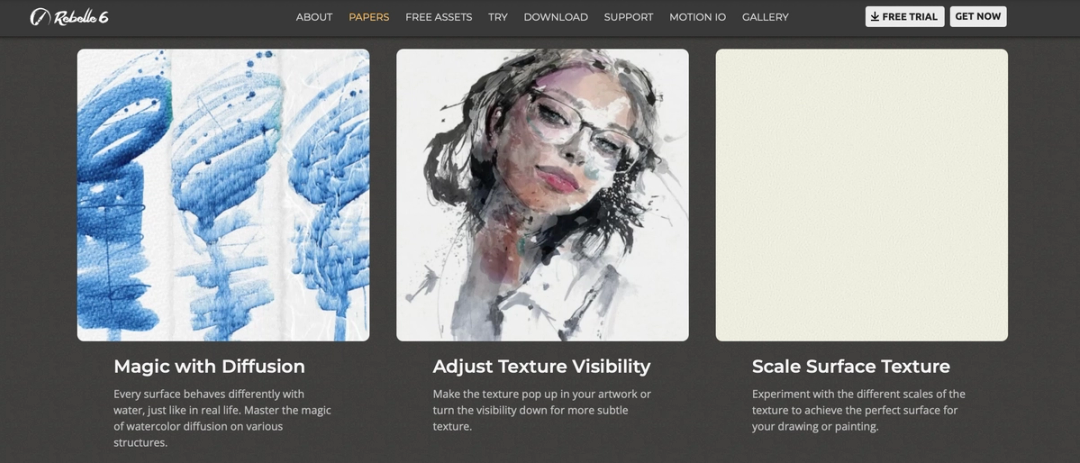The width and height of the screenshot is (1080, 463).
Task: Open the Free Assets page
Action: pos(439,17)
